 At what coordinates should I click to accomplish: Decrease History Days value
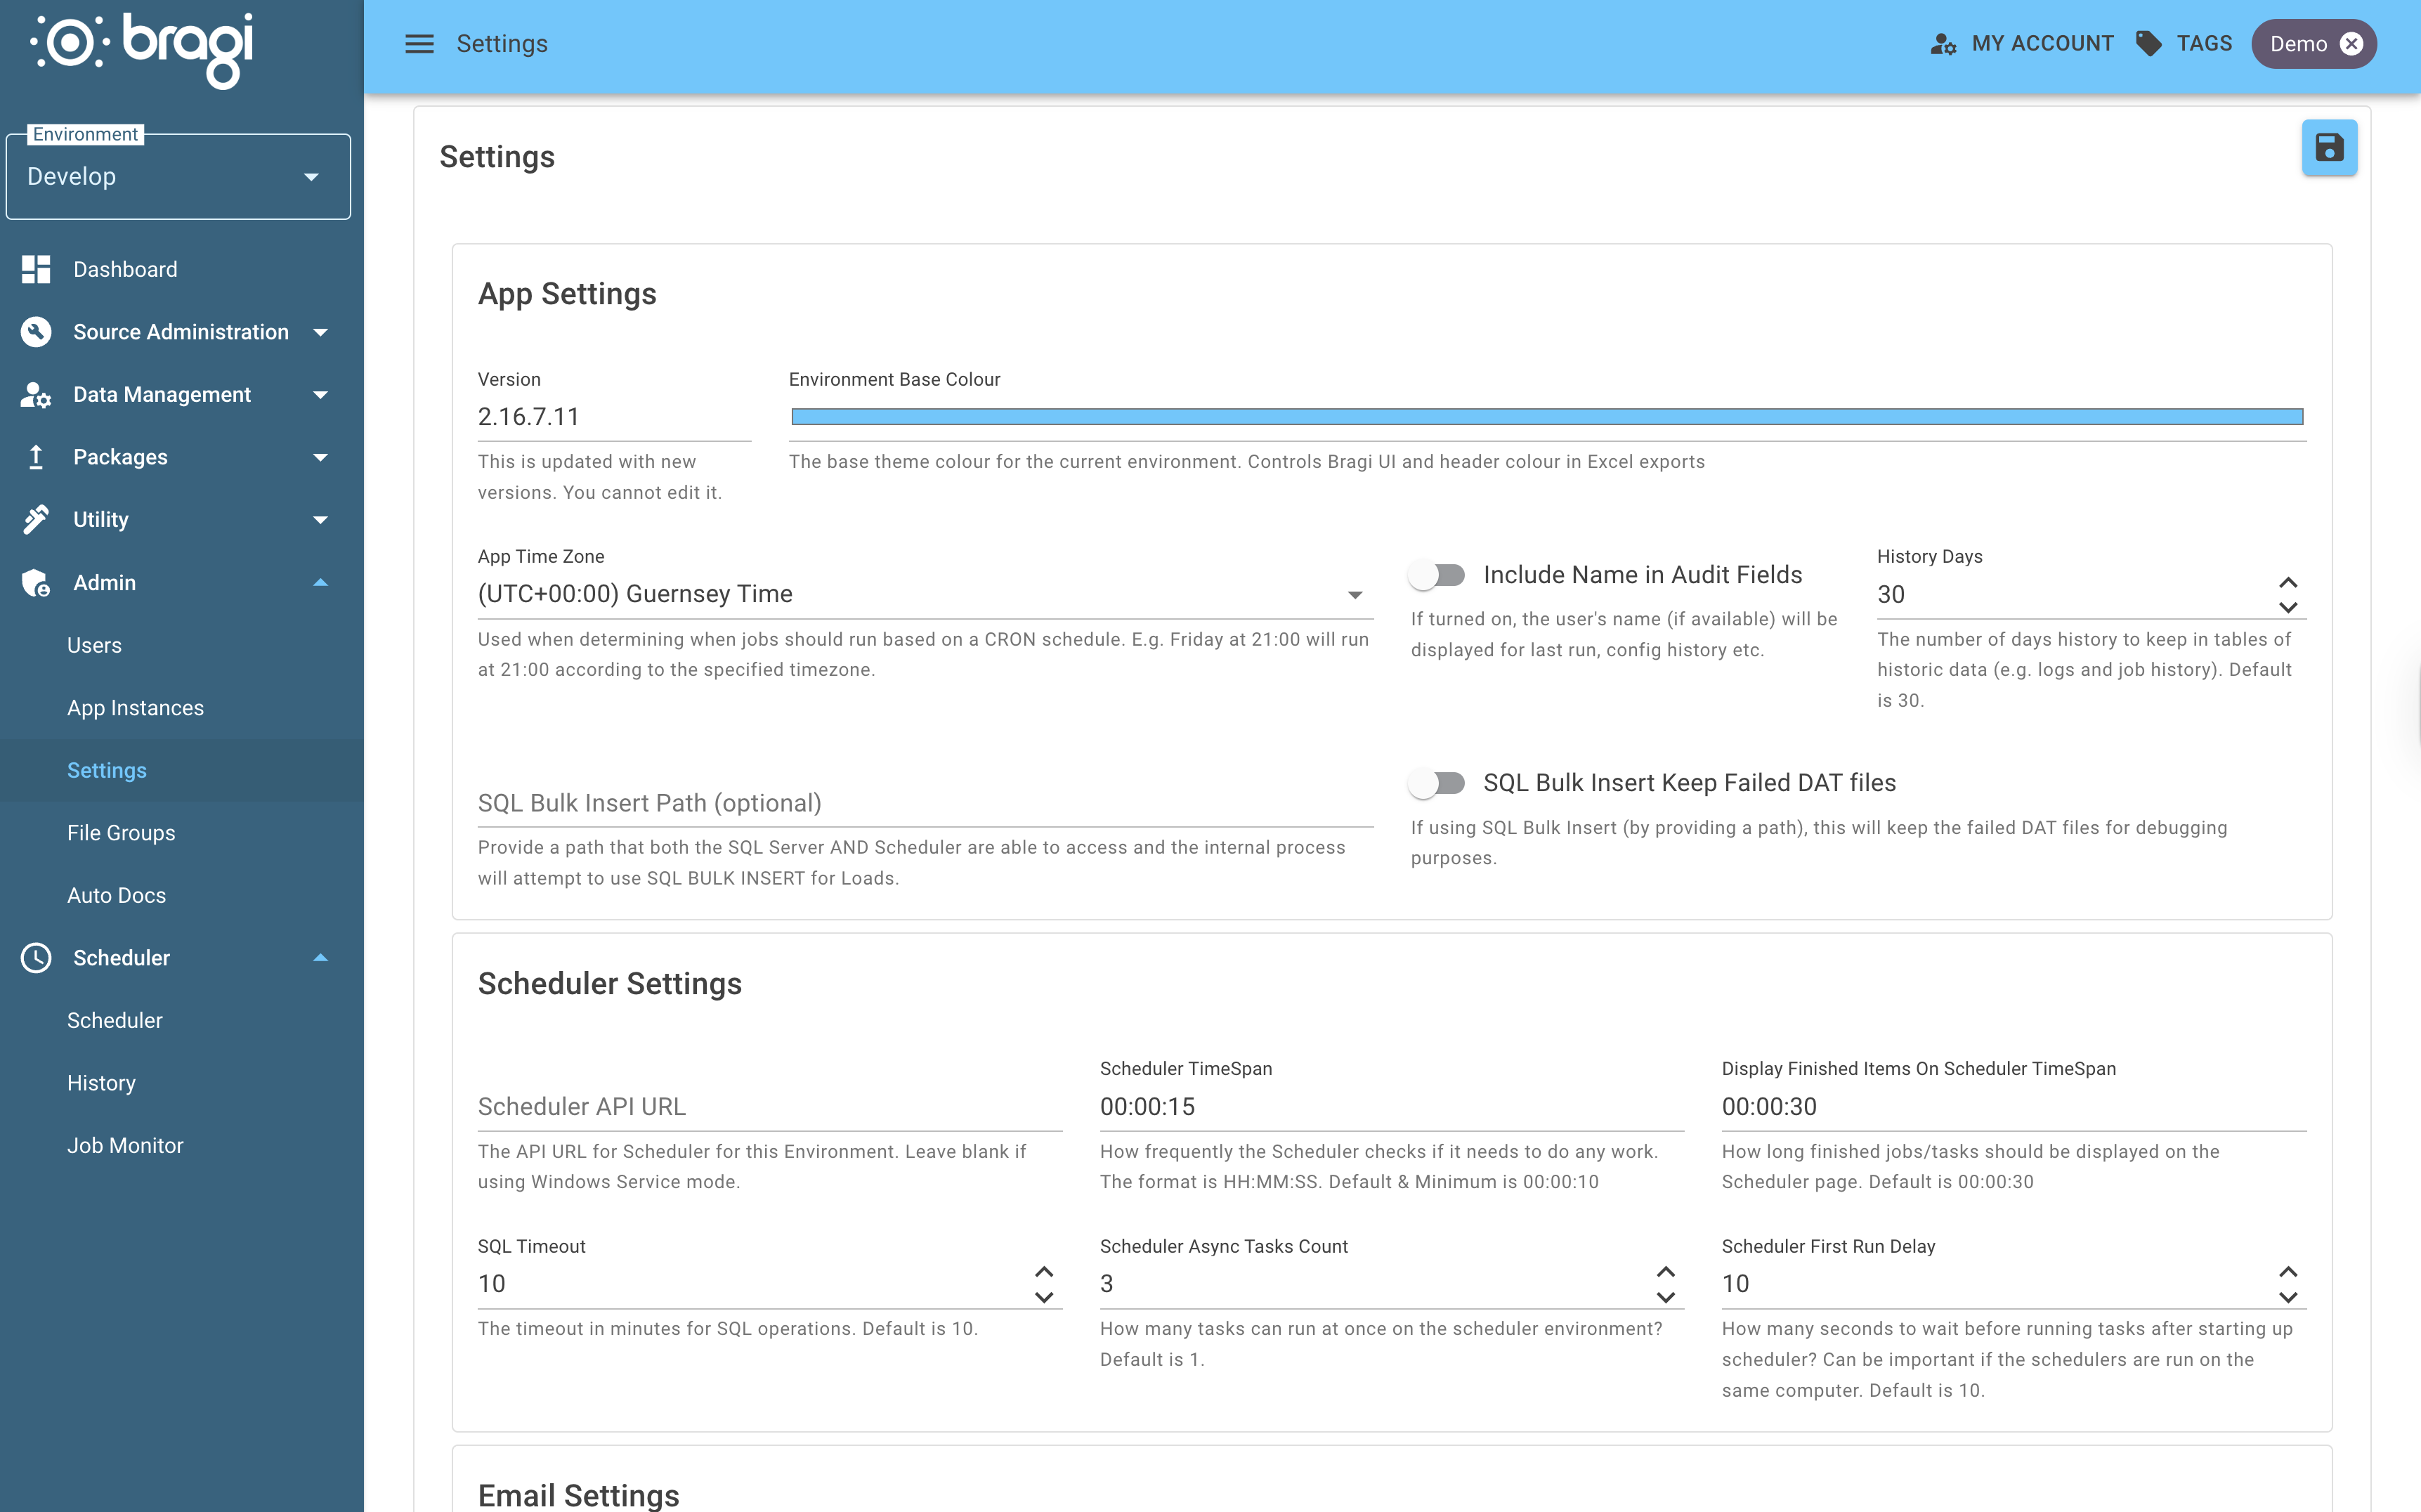click(x=2288, y=607)
